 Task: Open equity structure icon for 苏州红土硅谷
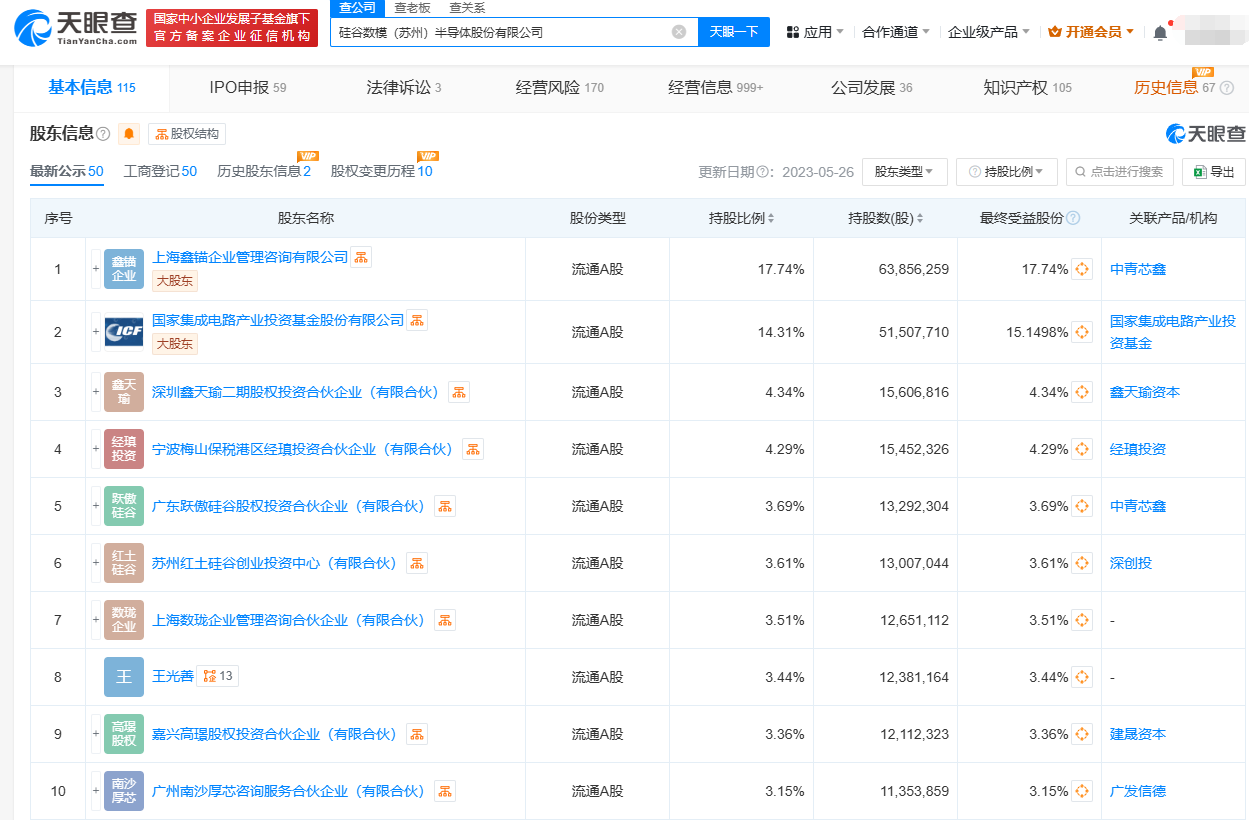tap(416, 563)
